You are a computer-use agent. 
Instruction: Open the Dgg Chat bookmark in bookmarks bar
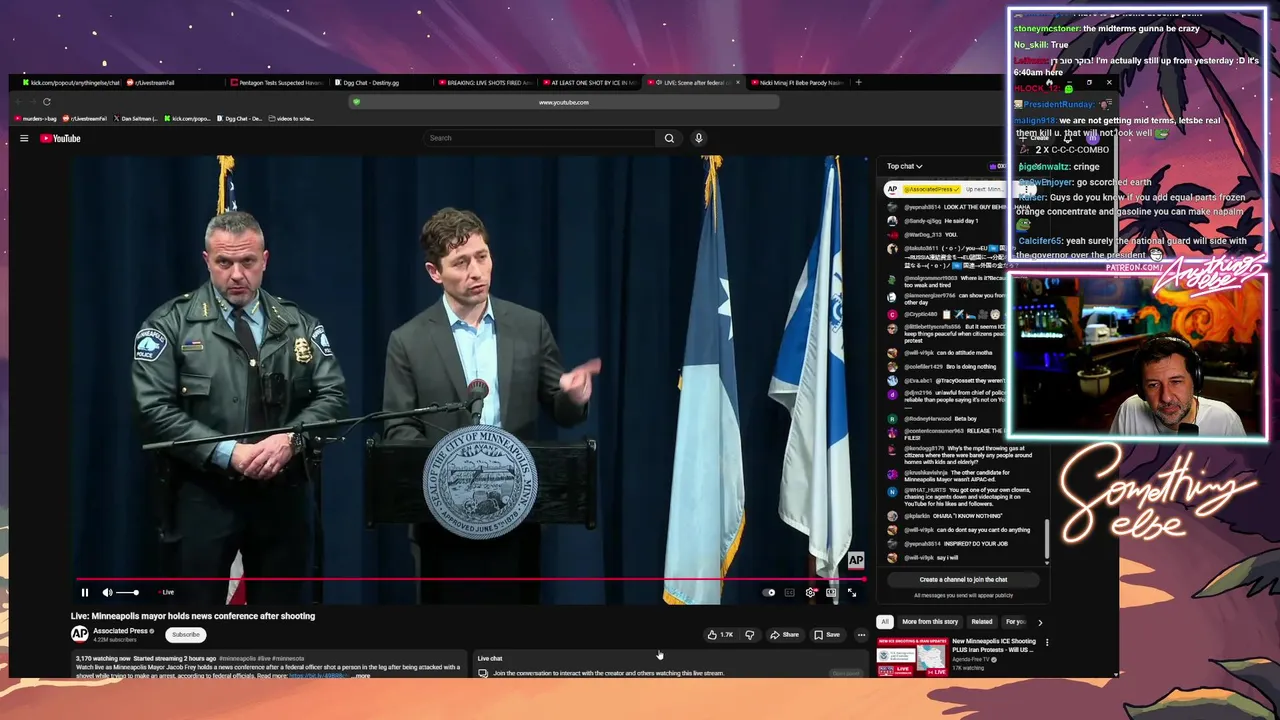pos(239,119)
